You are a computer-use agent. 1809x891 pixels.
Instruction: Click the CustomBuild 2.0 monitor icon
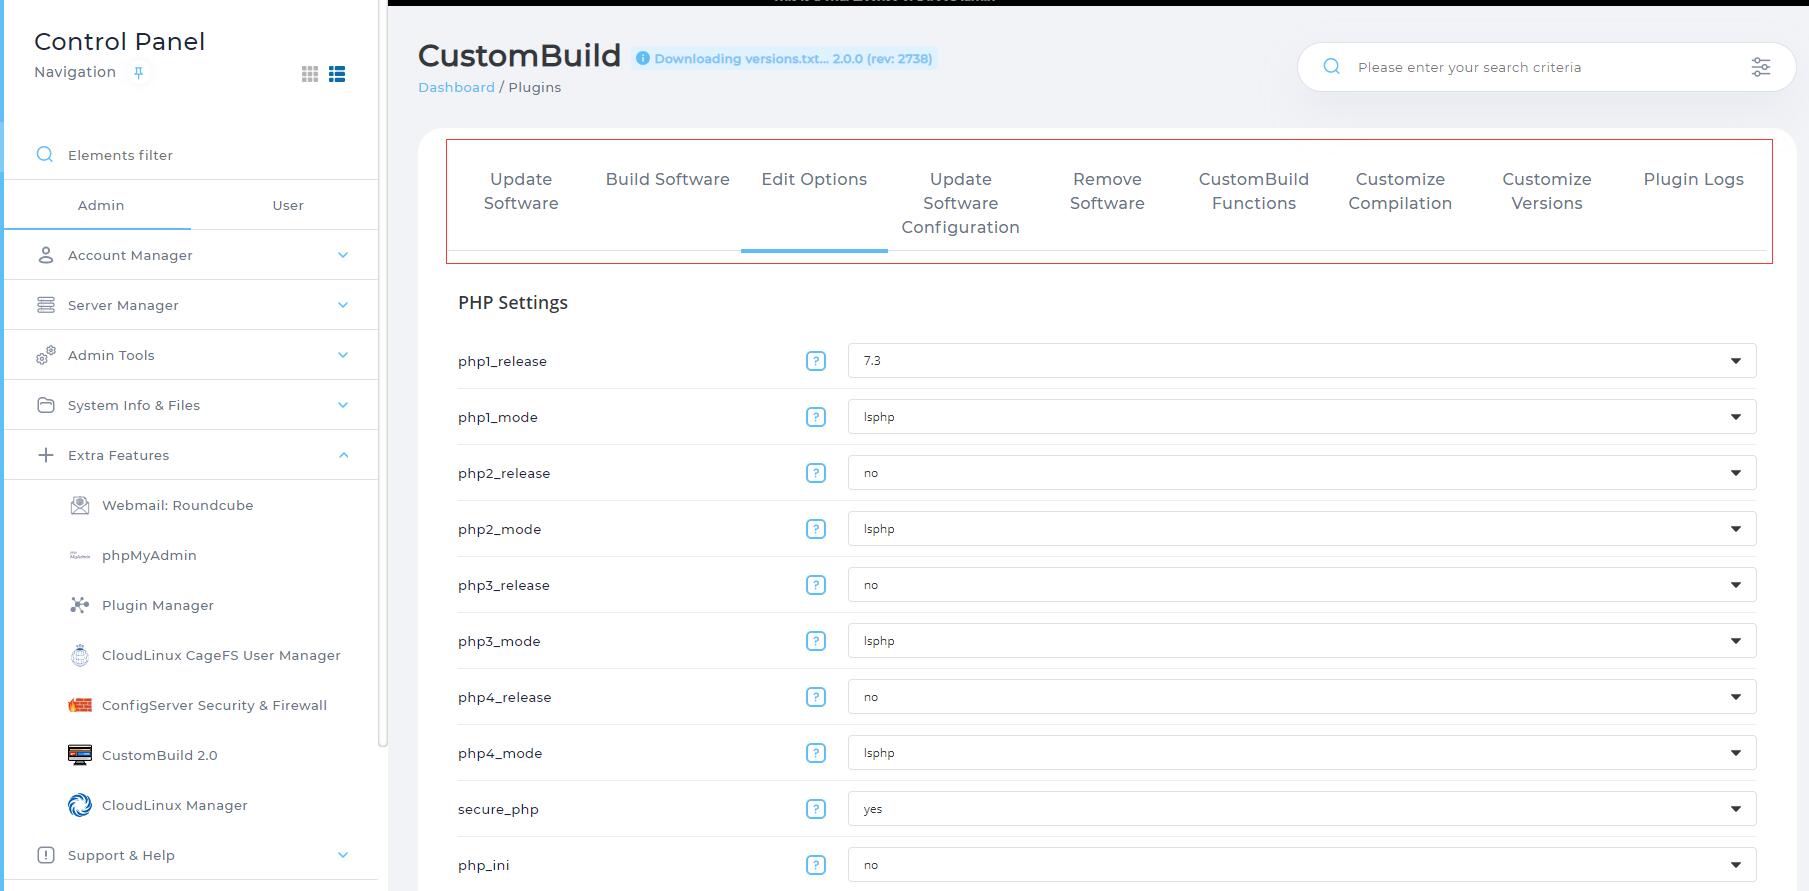[80, 755]
